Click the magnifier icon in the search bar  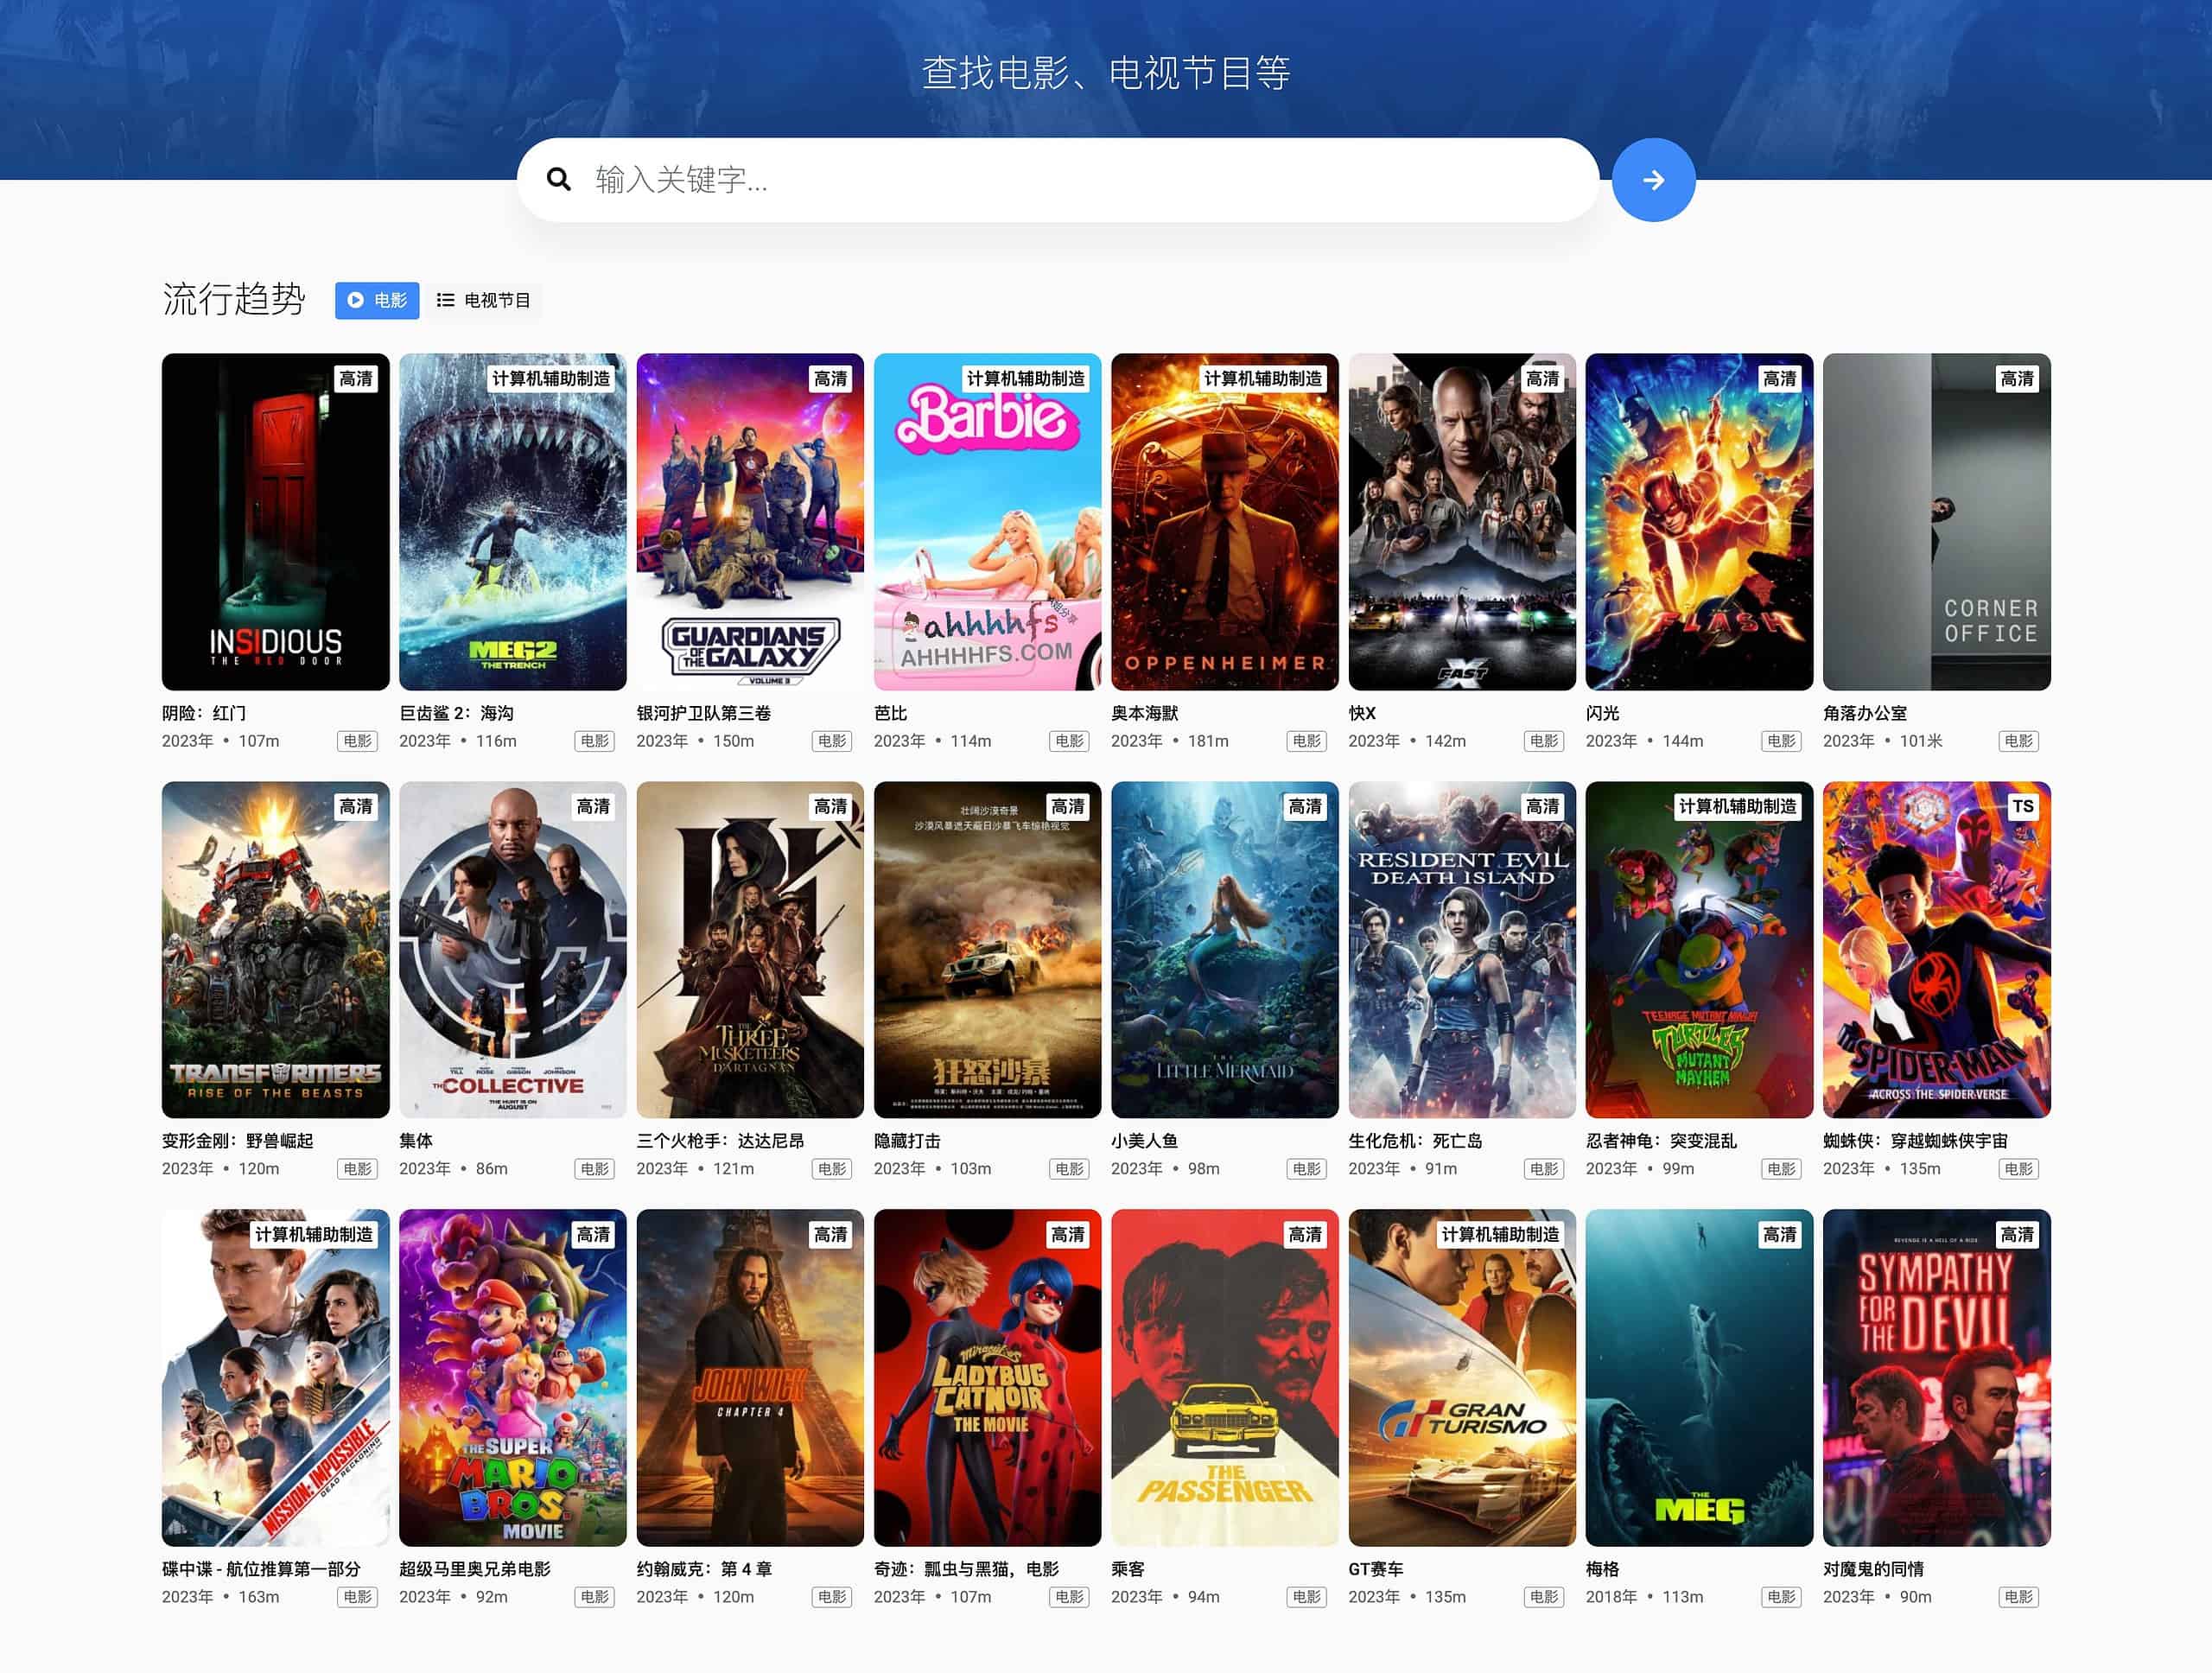click(560, 180)
